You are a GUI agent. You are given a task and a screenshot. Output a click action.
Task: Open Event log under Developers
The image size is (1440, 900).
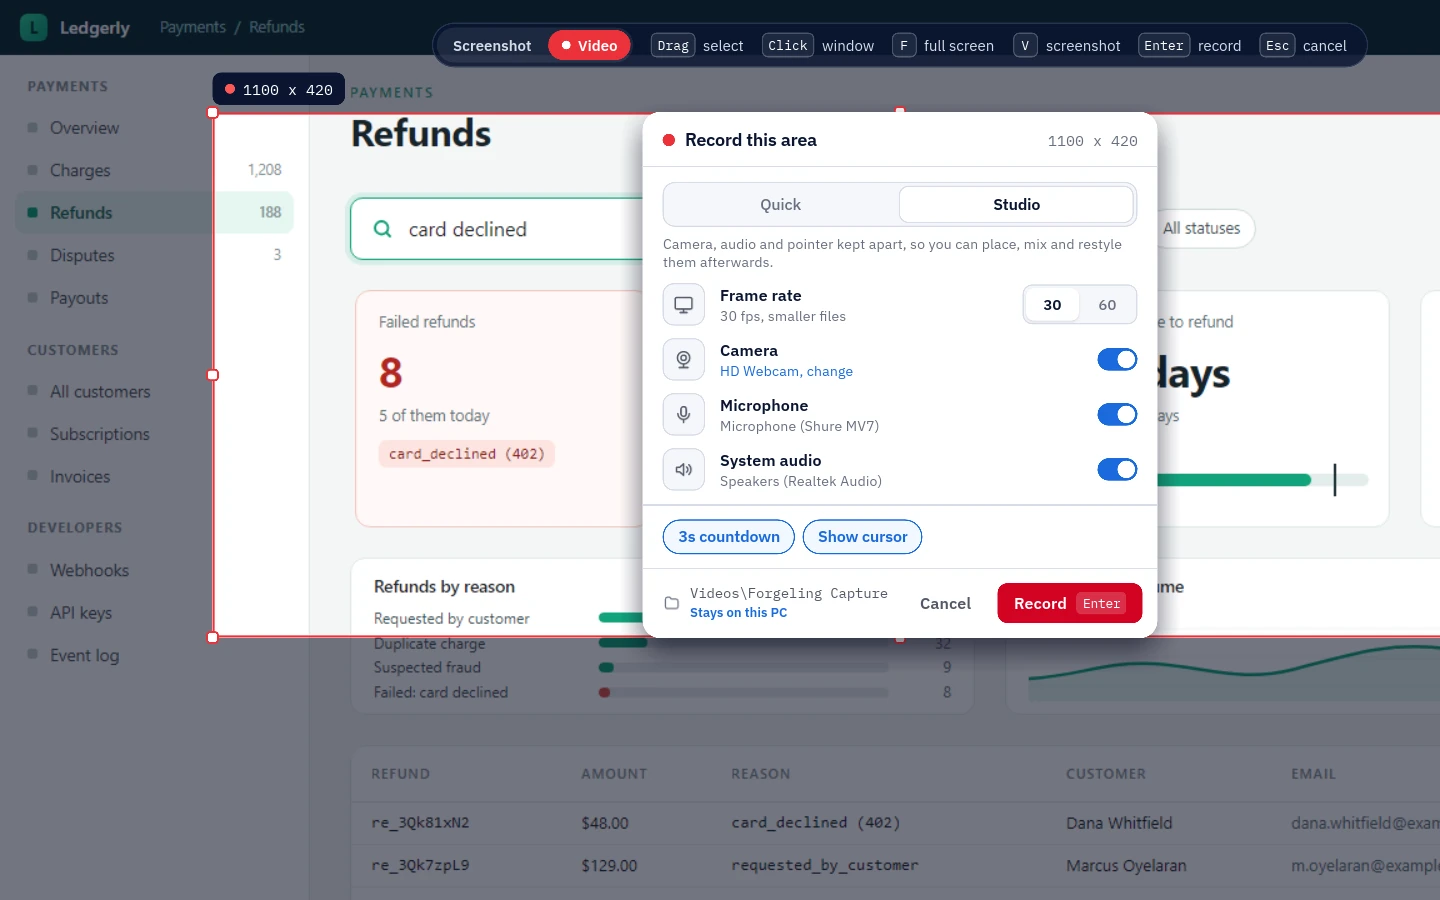(84, 656)
